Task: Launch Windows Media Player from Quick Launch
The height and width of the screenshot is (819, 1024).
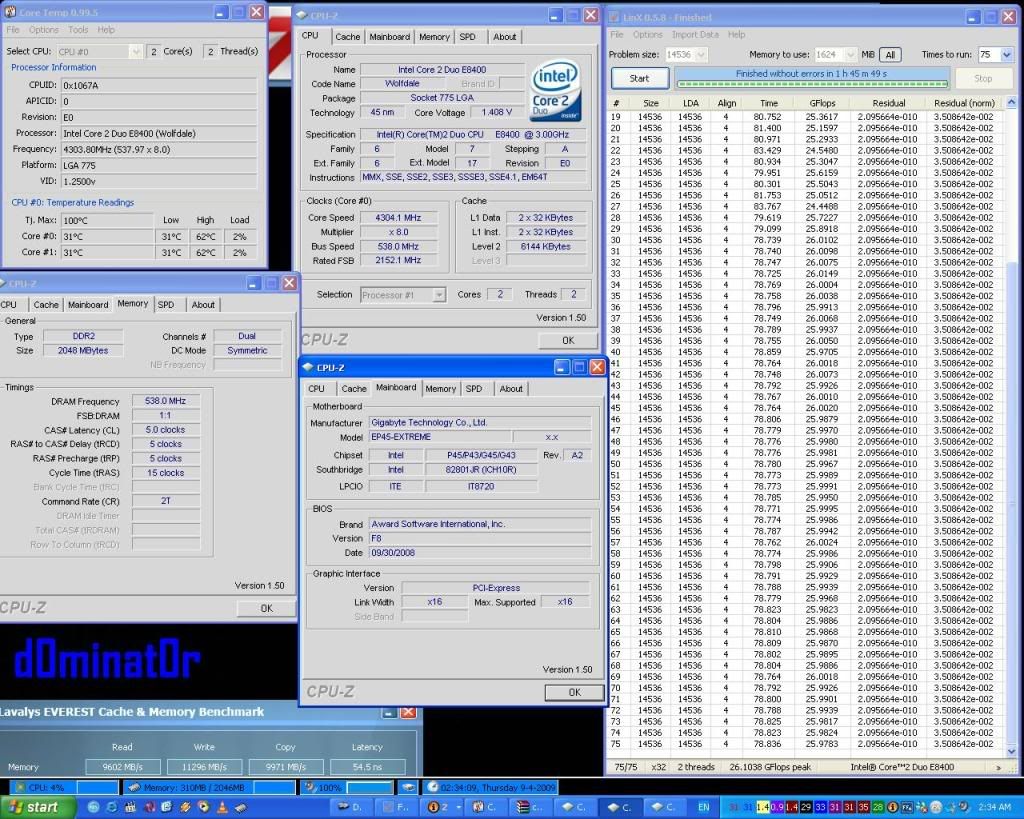Action: click(x=204, y=807)
